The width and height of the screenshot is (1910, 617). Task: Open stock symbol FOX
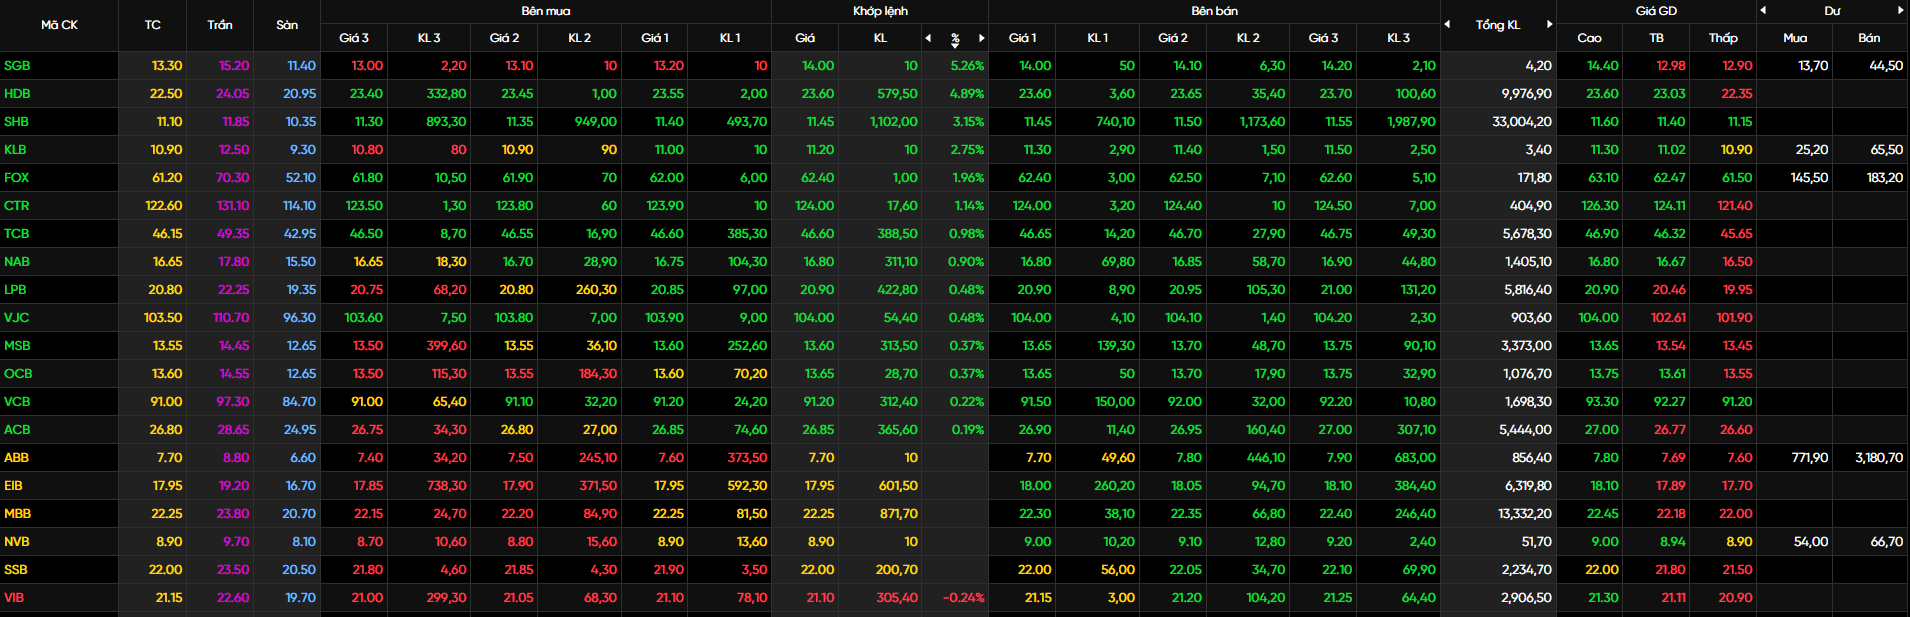coord(16,178)
